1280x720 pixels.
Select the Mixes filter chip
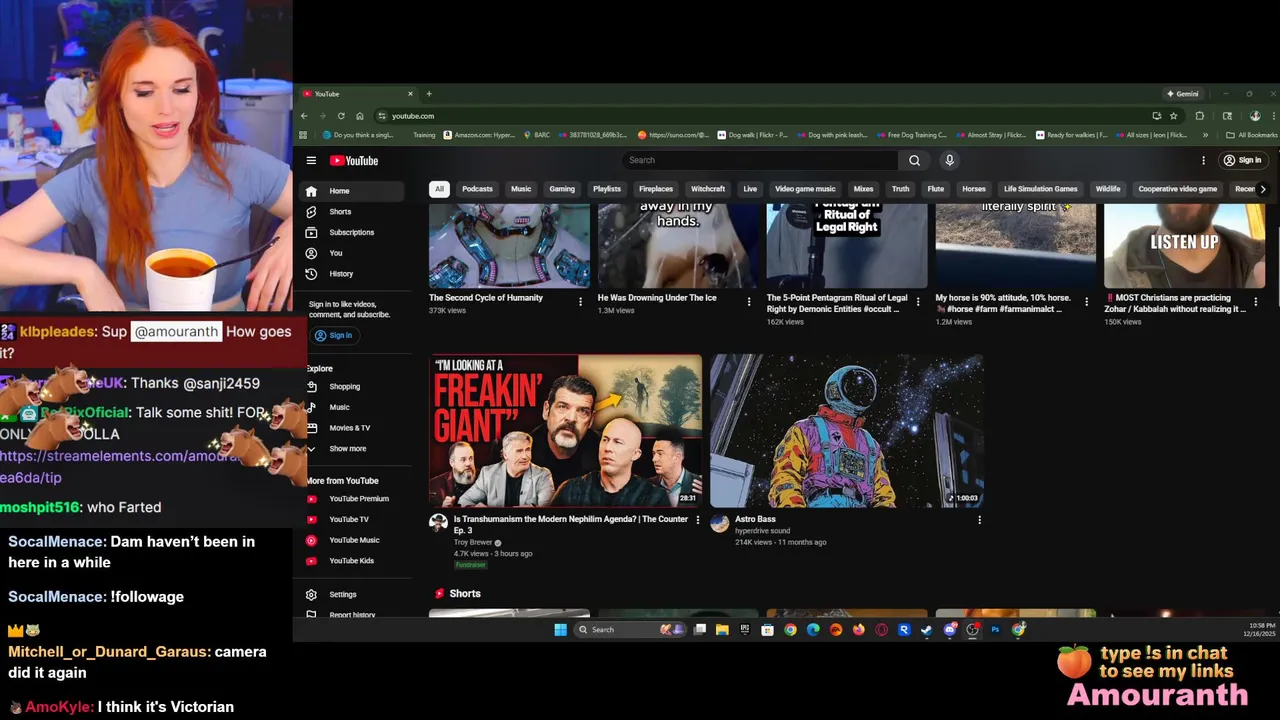[x=863, y=189]
